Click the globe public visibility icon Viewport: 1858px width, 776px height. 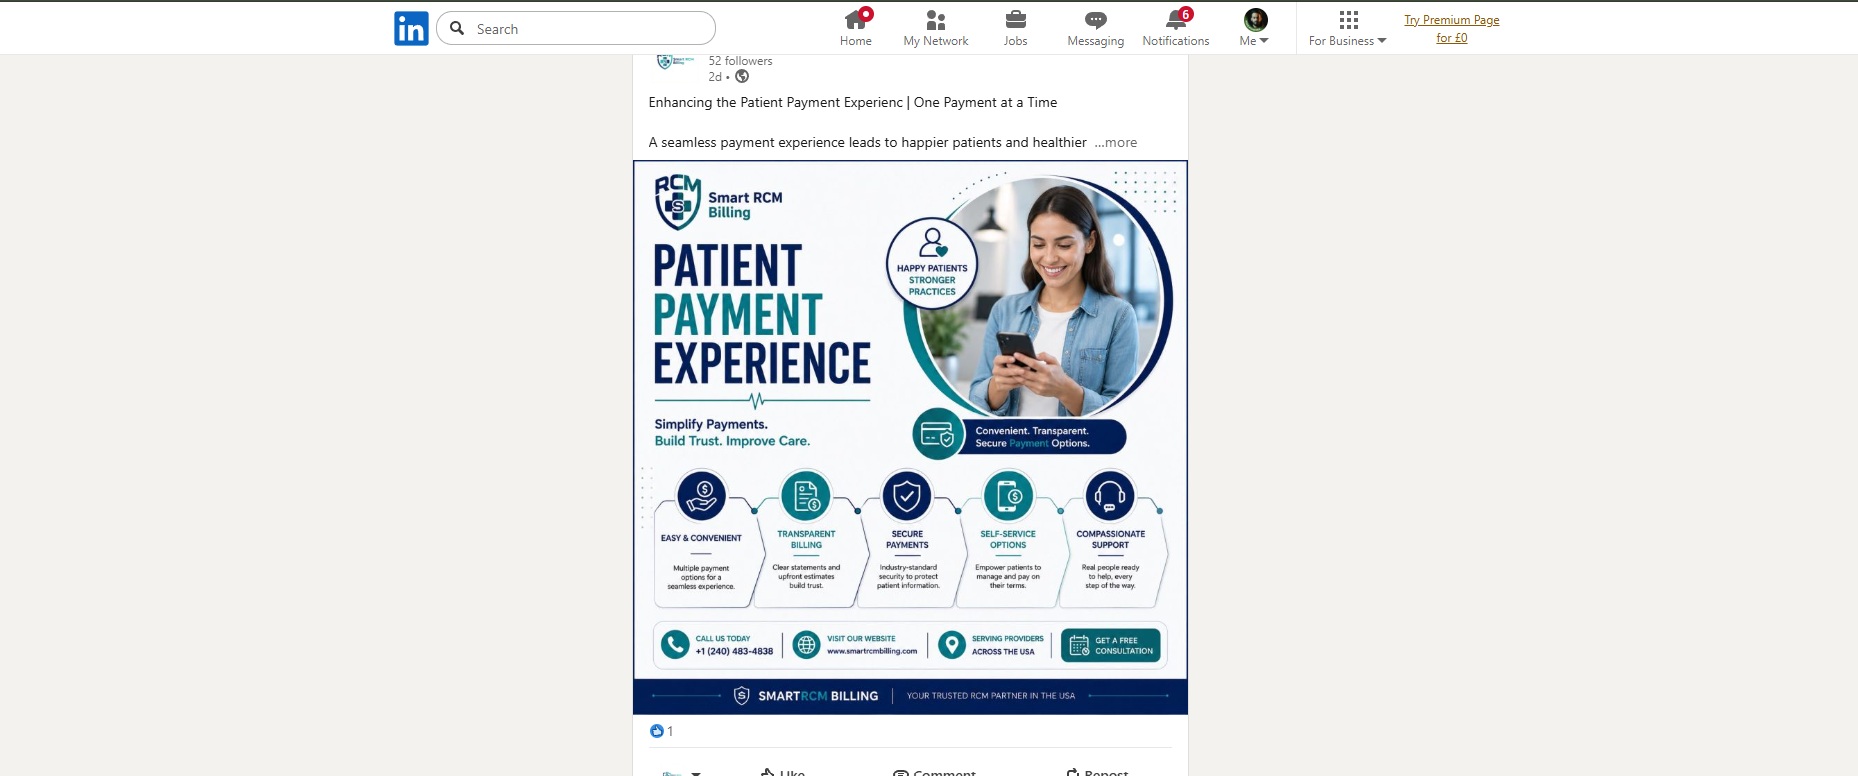(742, 77)
